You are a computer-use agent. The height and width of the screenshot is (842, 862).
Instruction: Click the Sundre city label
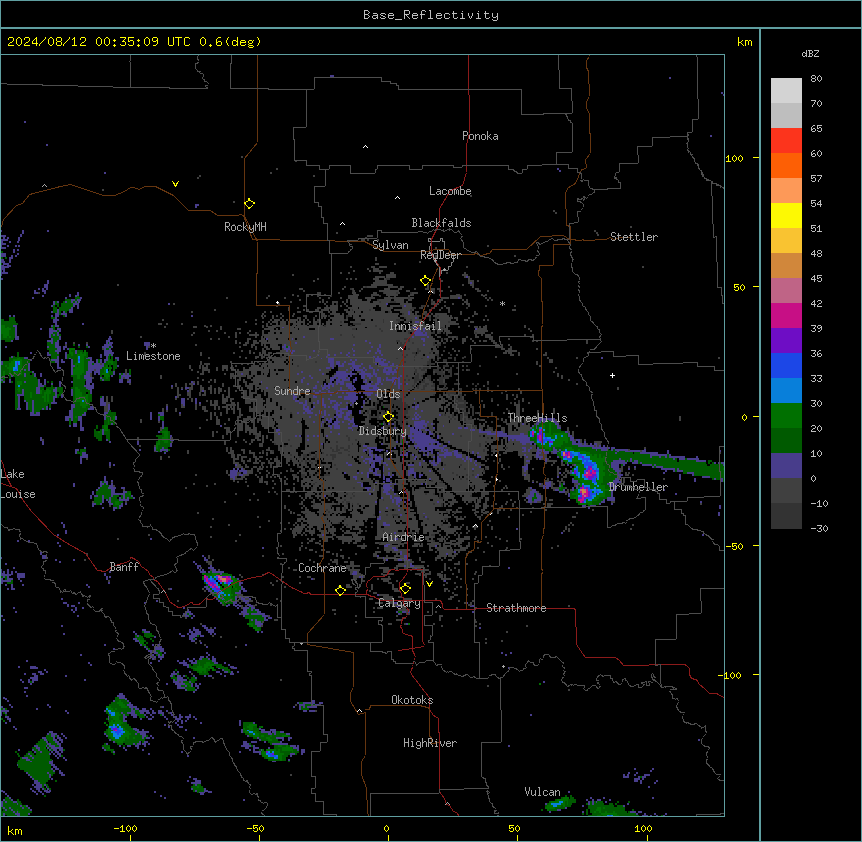click(x=292, y=391)
